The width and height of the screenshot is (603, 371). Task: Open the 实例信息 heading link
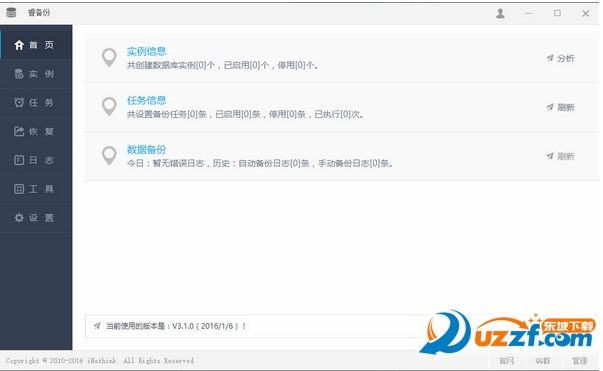pos(147,52)
